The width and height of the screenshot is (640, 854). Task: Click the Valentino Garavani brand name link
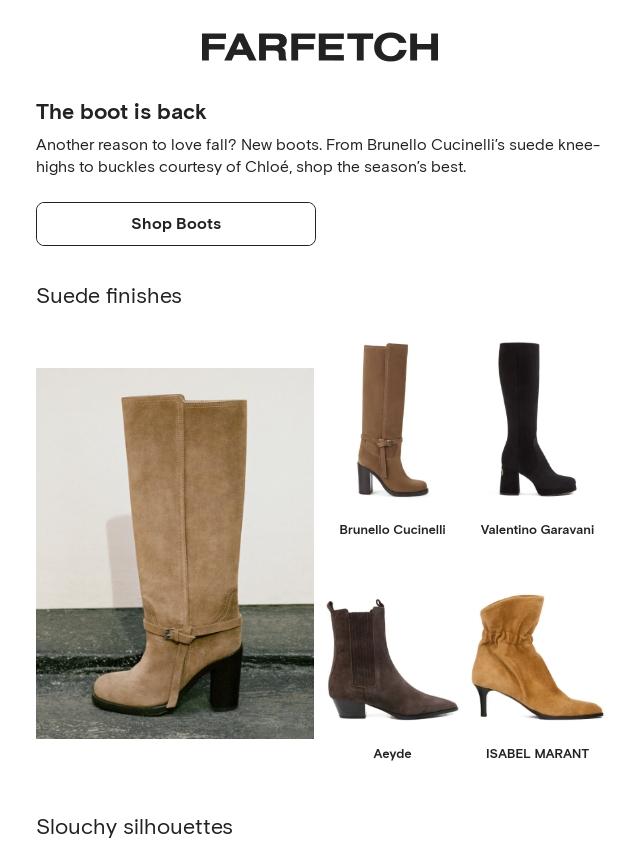click(x=537, y=529)
